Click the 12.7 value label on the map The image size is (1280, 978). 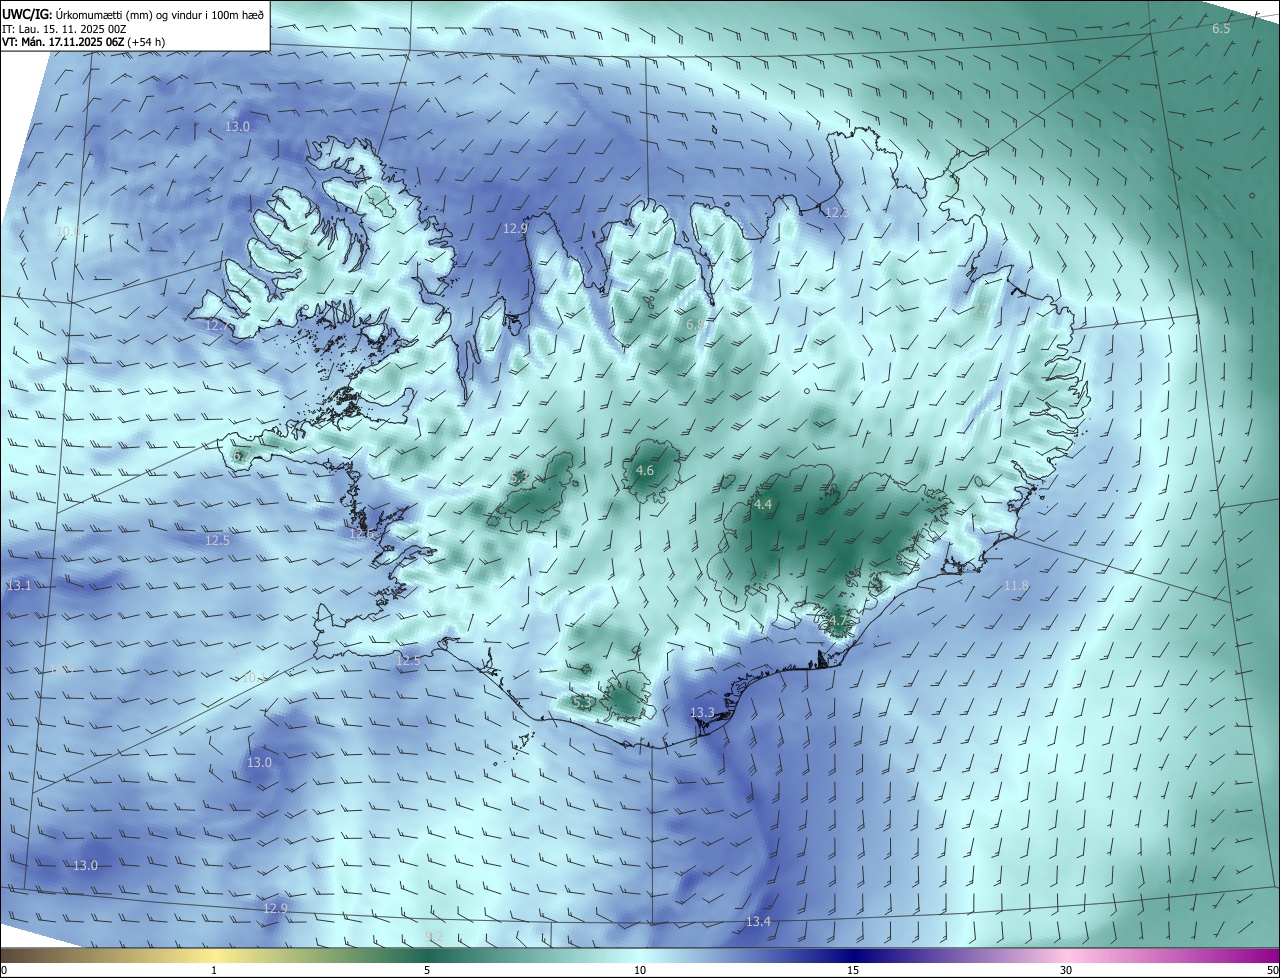pos(217,326)
